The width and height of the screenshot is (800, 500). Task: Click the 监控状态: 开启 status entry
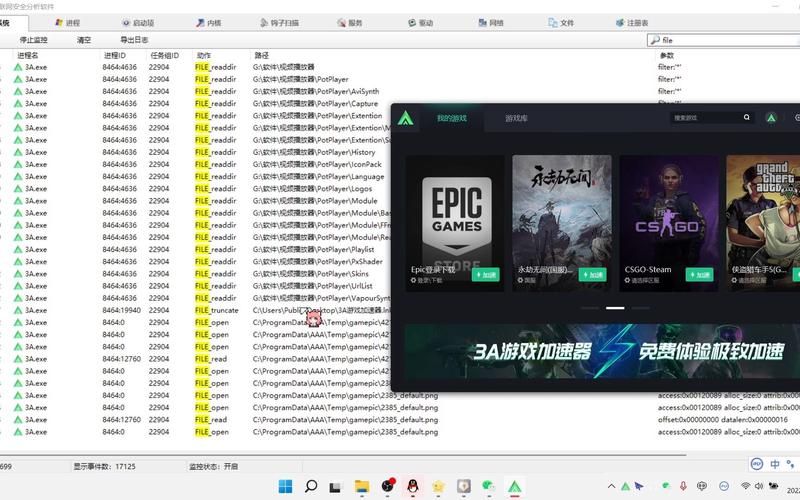tap(213, 466)
